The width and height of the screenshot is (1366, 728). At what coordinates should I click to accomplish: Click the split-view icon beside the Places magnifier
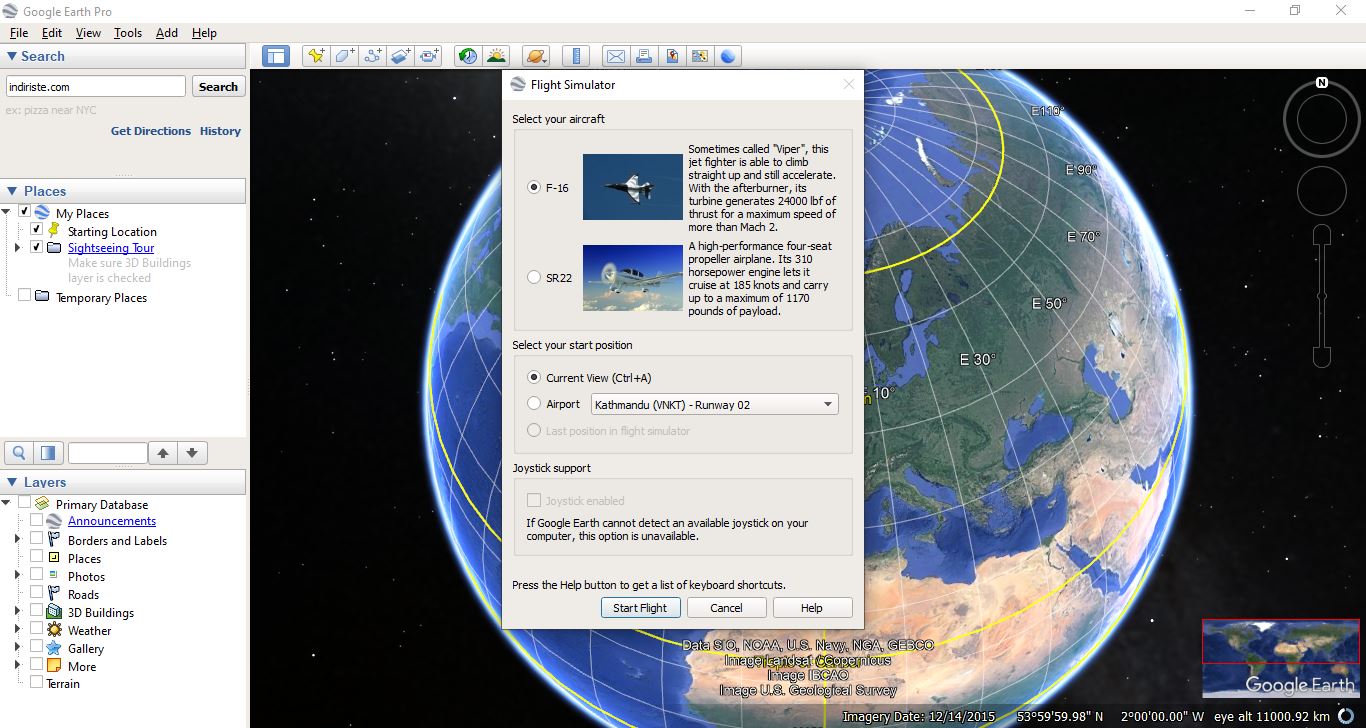[48, 453]
